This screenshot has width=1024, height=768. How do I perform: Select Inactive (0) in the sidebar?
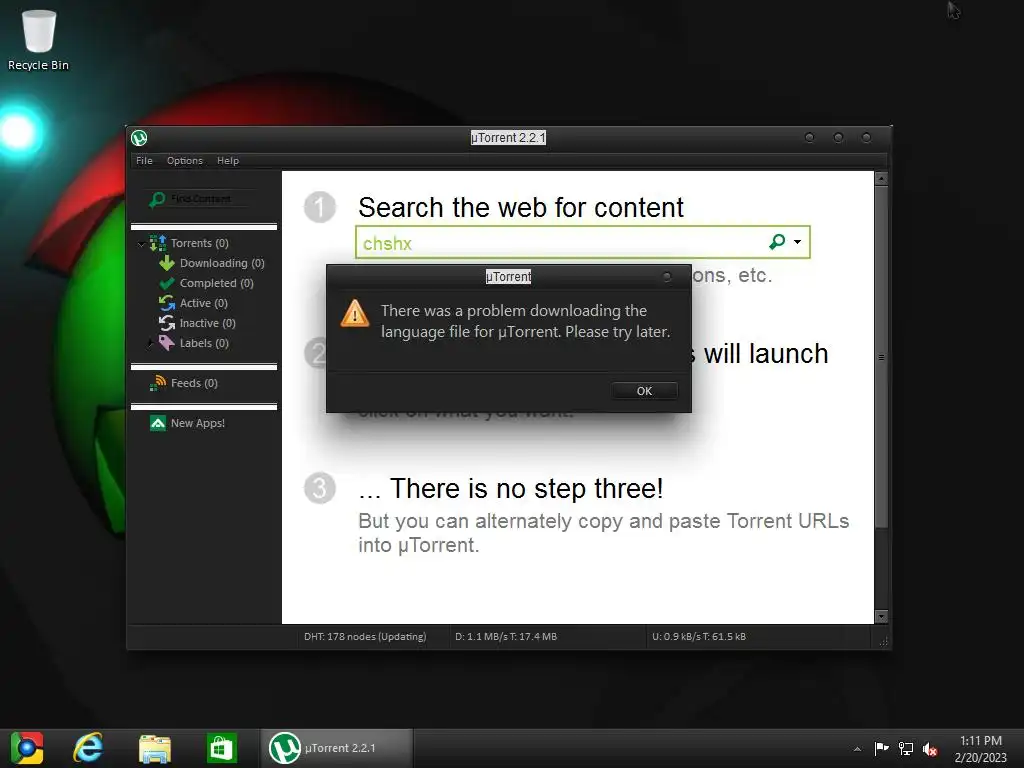tap(207, 323)
